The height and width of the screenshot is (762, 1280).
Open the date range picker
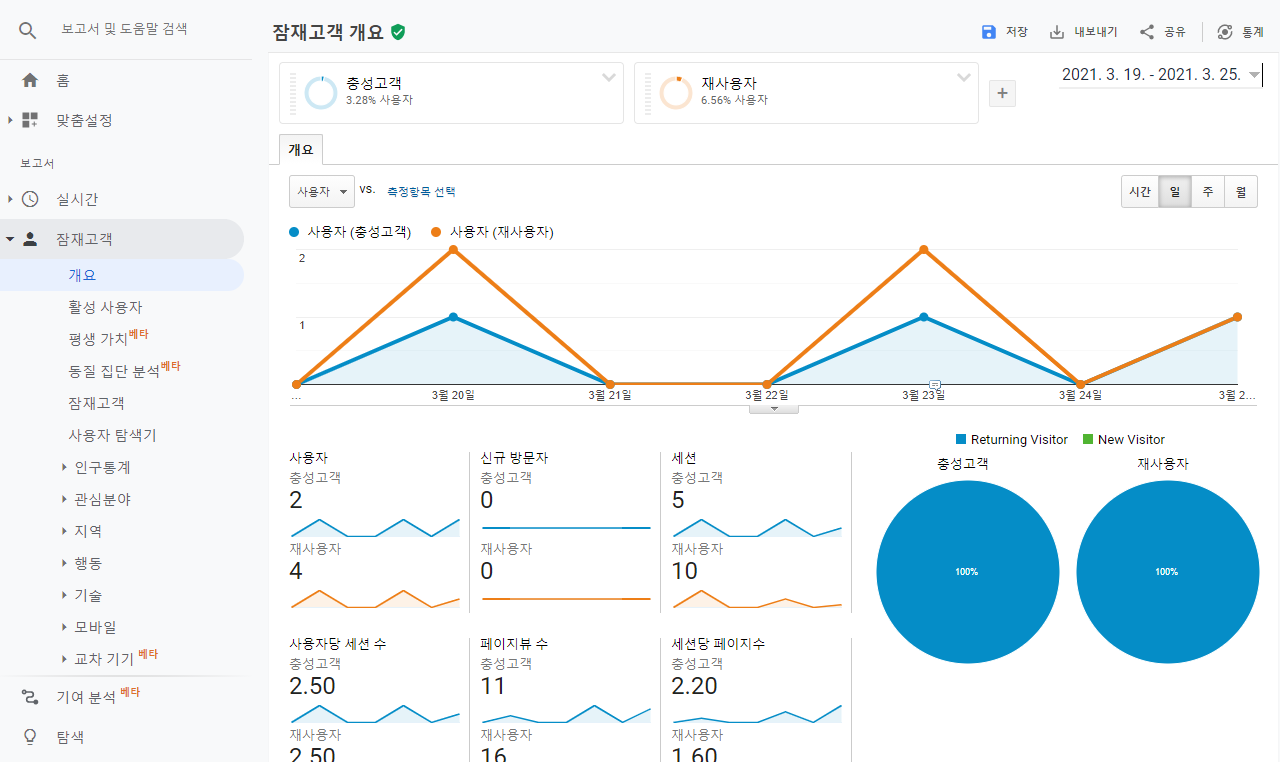pos(1160,75)
